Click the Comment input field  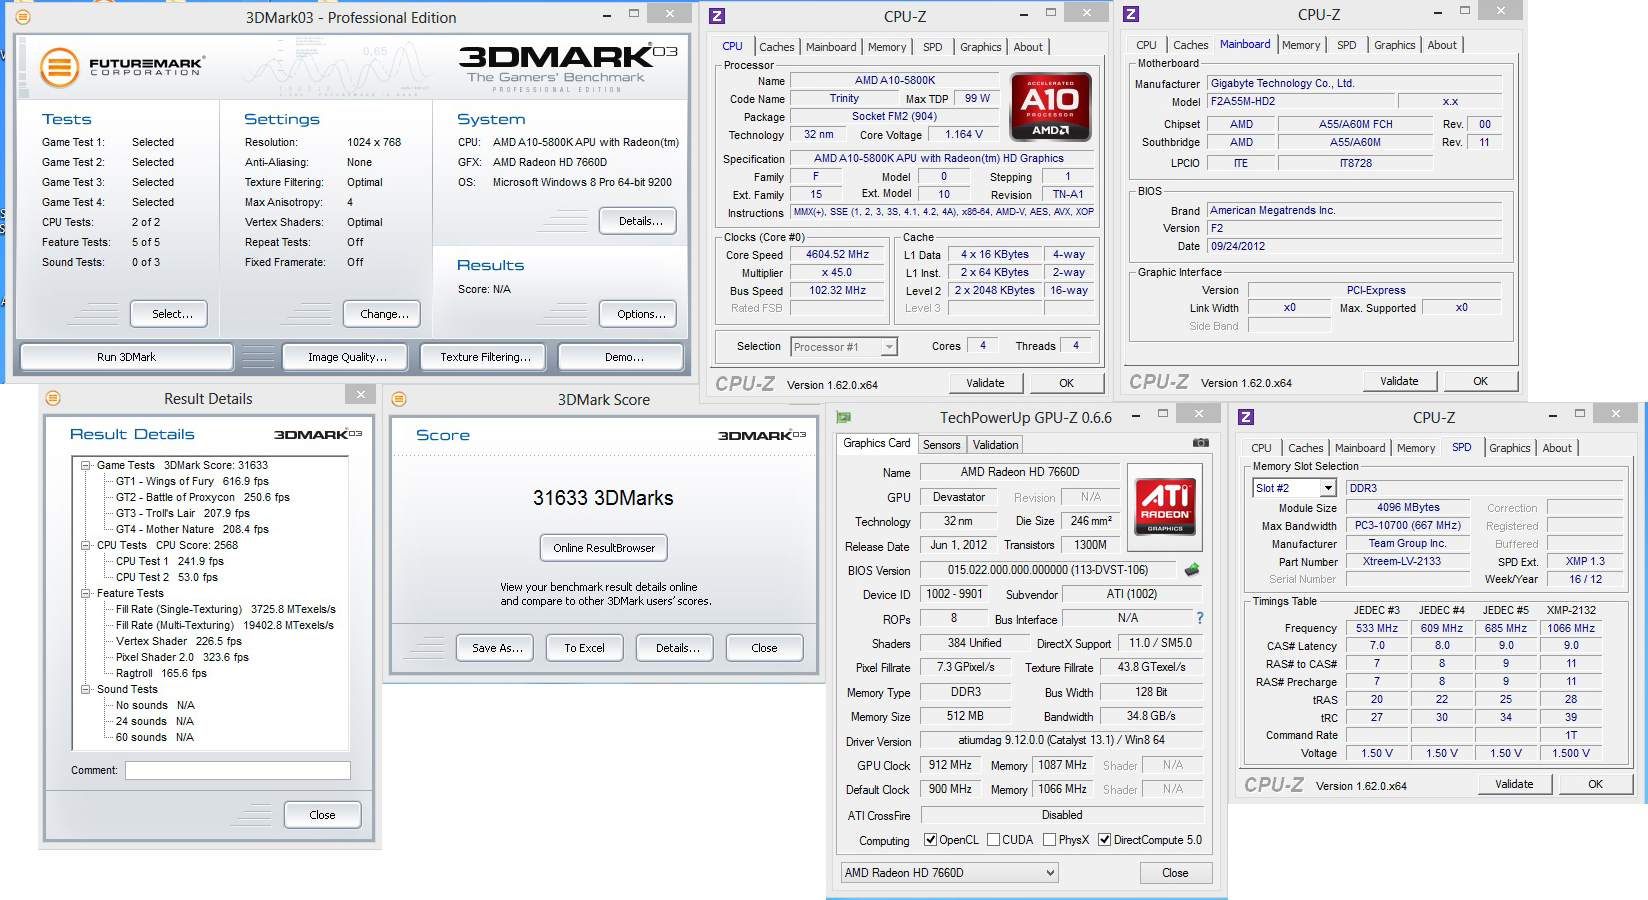point(238,770)
